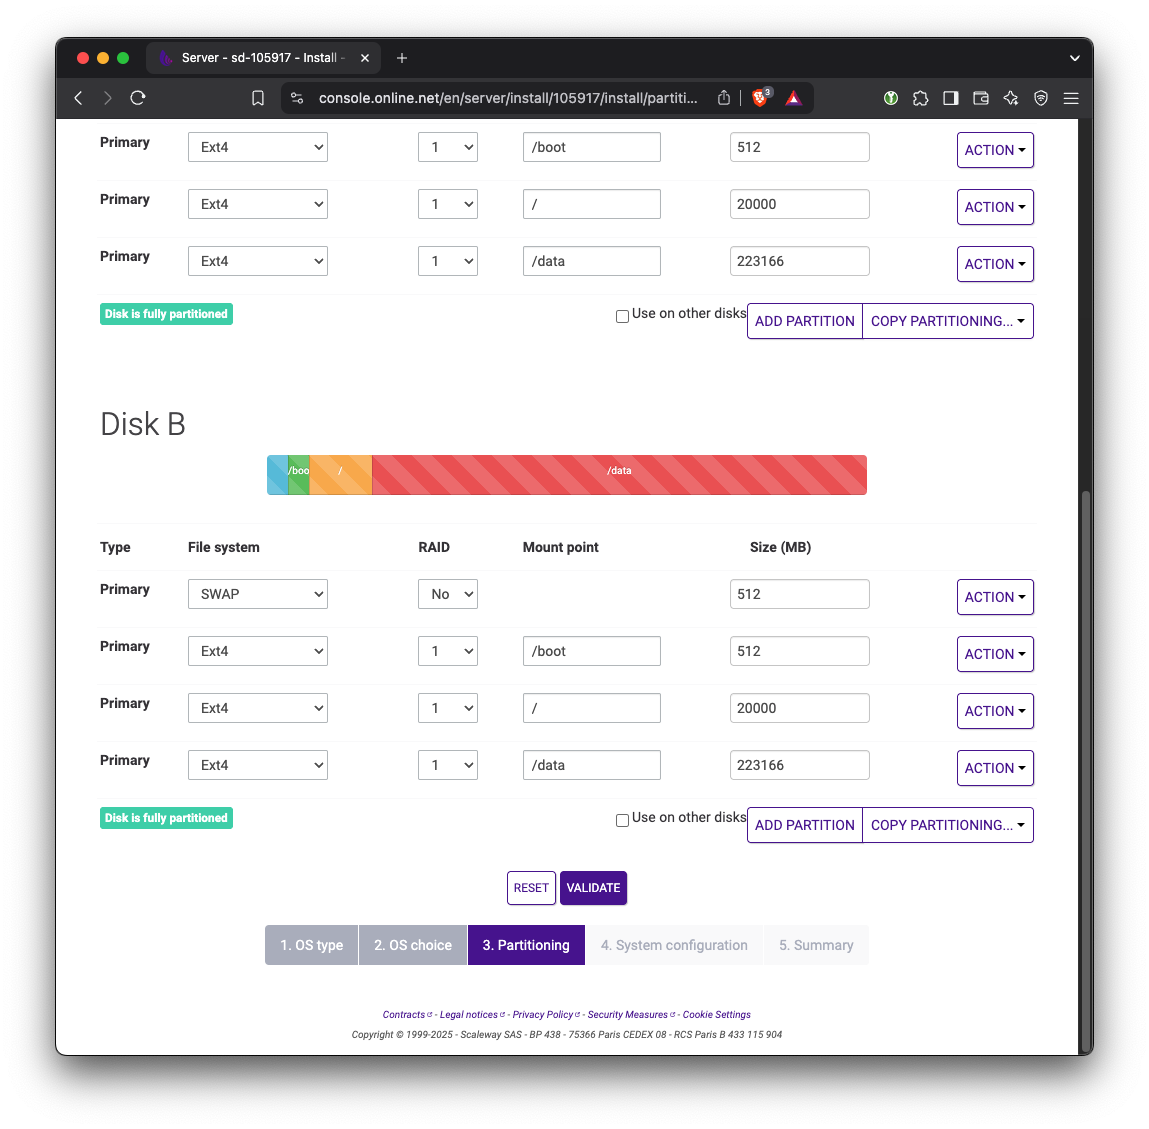Check Disk B's 'Use on other disks' box
The width and height of the screenshot is (1149, 1129).
[622, 820]
